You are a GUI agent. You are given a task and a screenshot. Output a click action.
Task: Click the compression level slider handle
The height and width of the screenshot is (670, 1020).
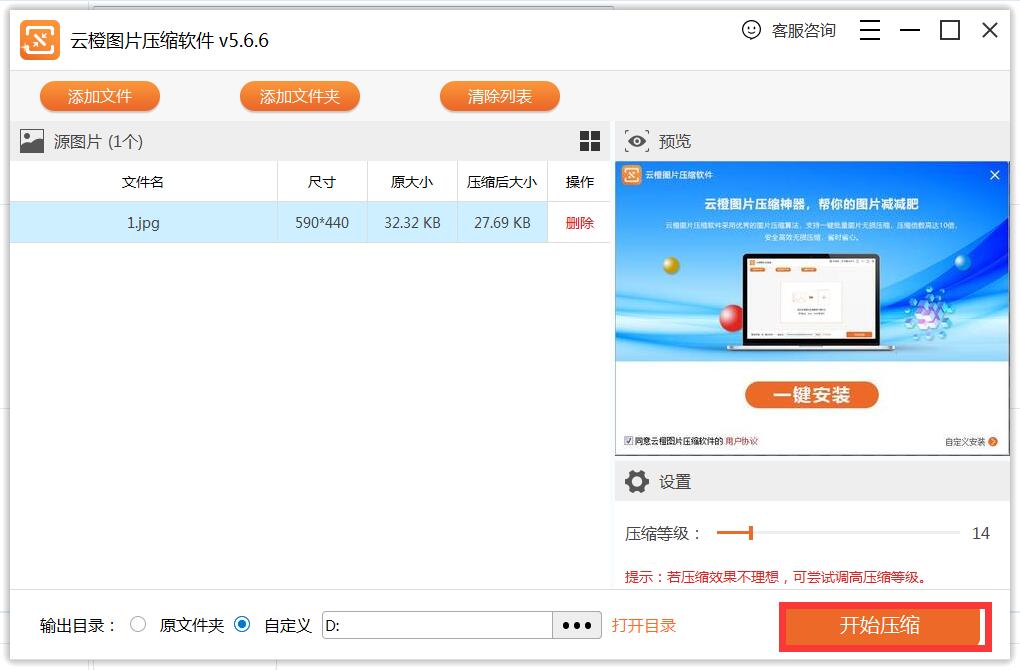(750, 533)
